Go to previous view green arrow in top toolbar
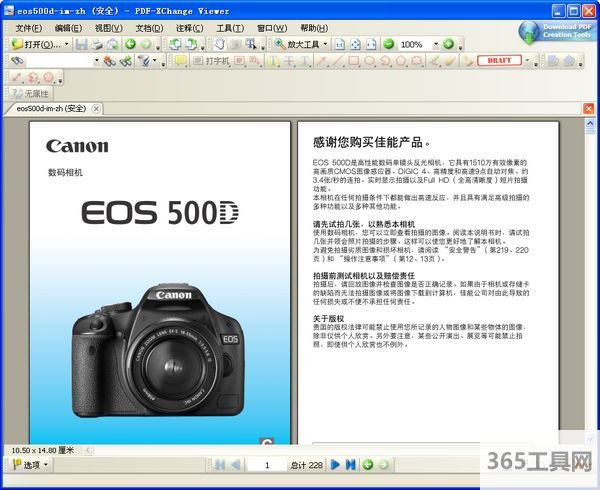Image resolution: width=600 pixels, height=490 pixels. point(130,44)
